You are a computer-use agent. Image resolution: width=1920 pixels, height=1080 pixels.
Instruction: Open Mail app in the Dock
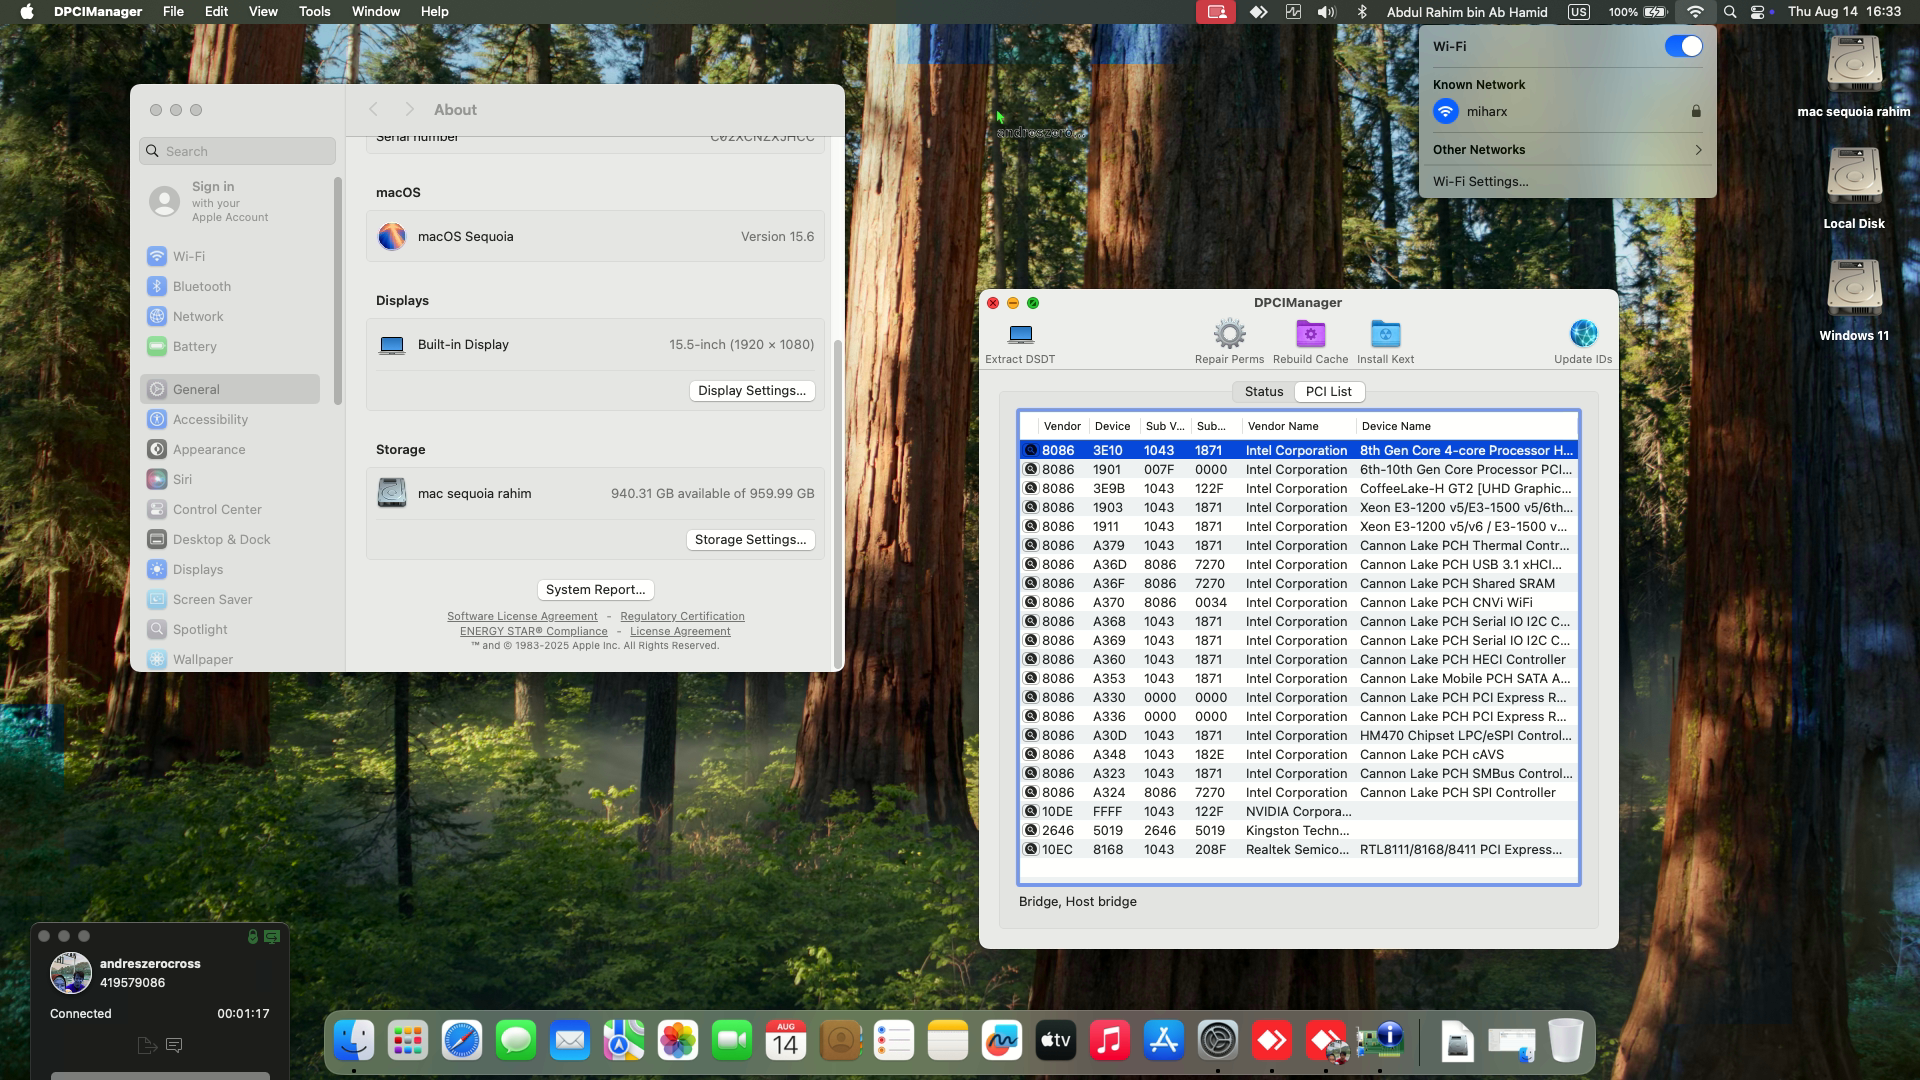[x=570, y=1041]
